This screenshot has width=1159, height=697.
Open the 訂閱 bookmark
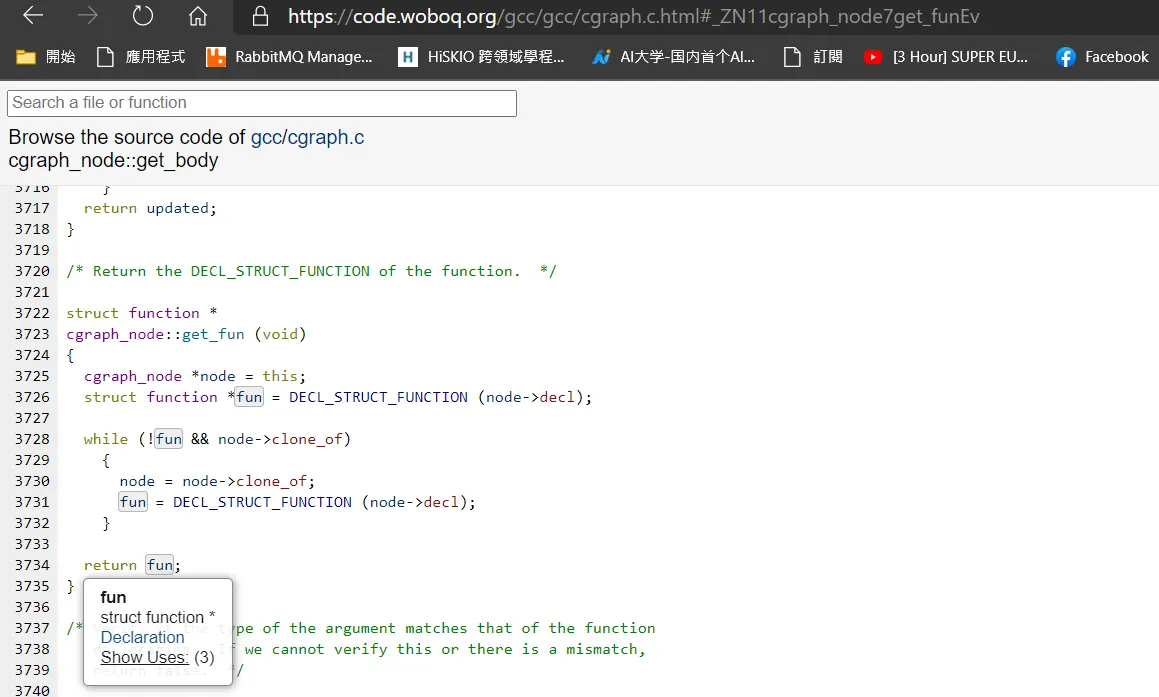coord(813,57)
